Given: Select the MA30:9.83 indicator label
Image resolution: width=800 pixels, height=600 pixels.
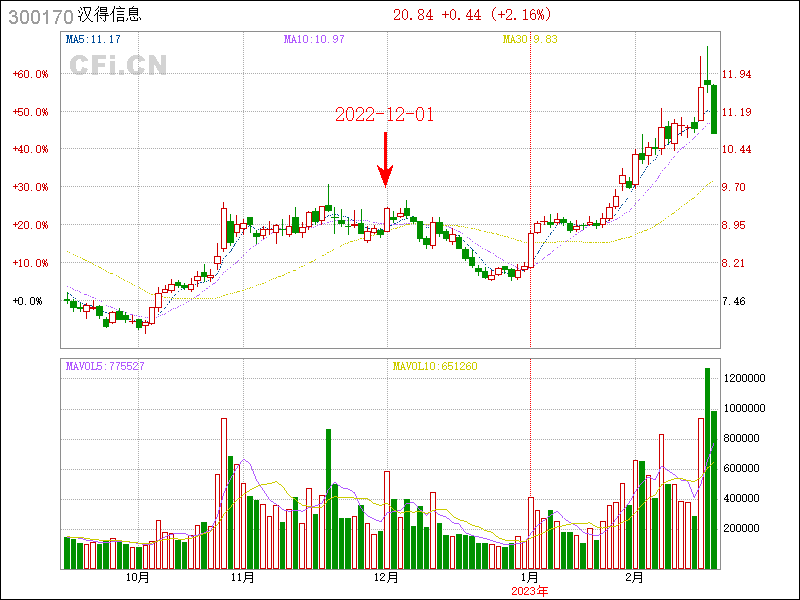Looking at the screenshot, I should (530, 39).
